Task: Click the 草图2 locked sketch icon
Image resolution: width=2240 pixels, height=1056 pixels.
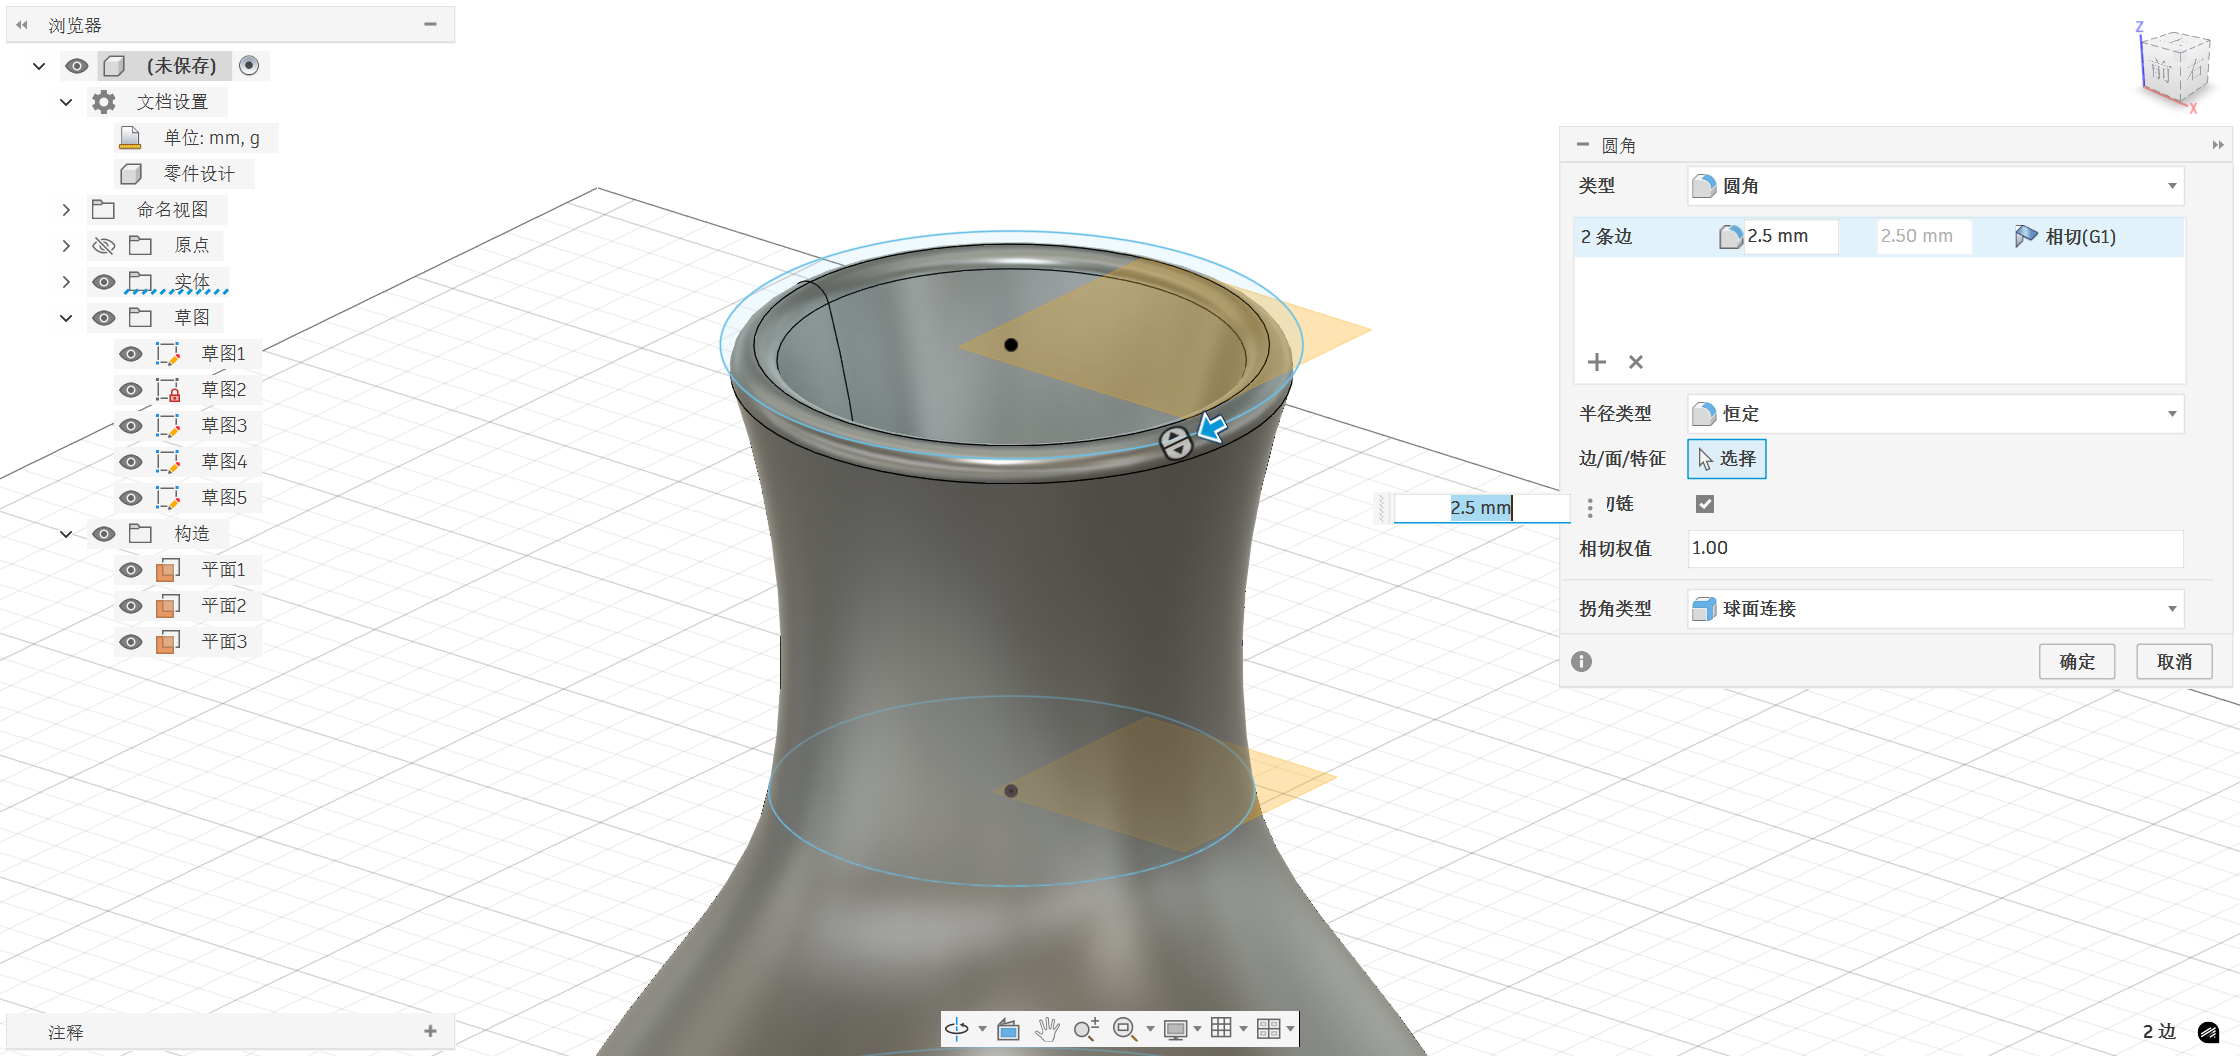Action: [168, 390]
